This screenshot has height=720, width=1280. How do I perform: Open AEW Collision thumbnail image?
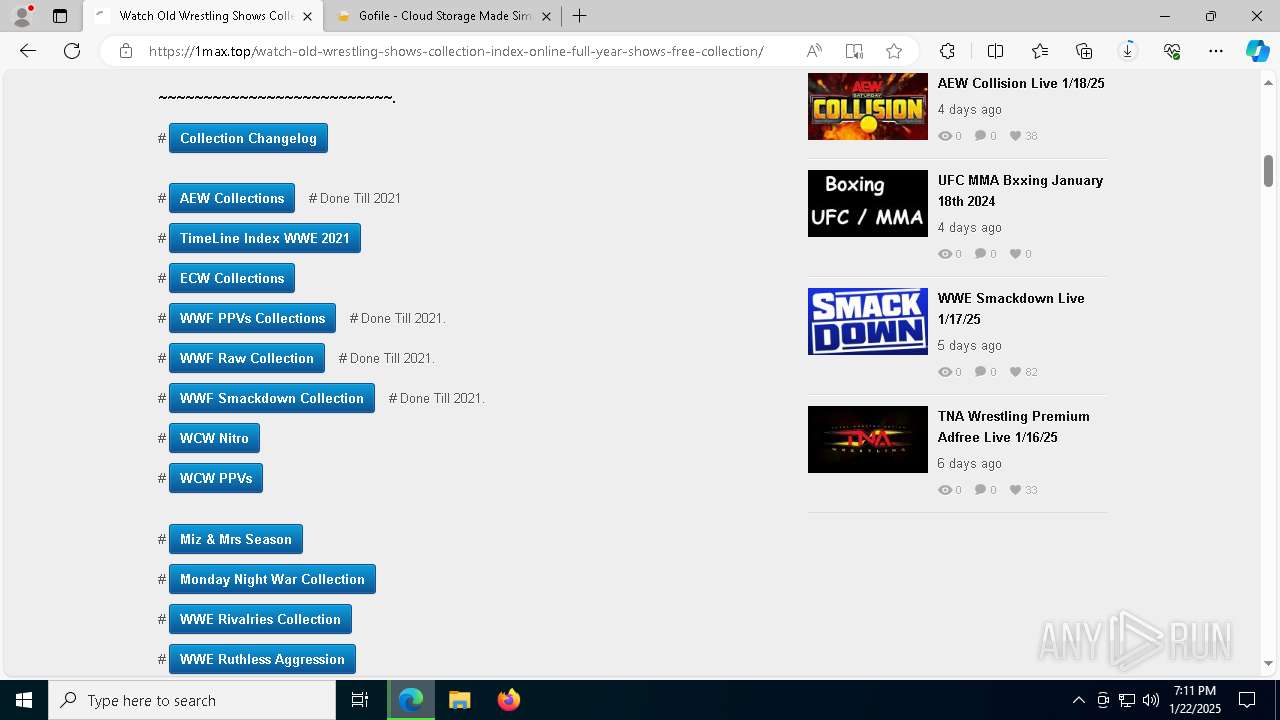pos(868,106)
